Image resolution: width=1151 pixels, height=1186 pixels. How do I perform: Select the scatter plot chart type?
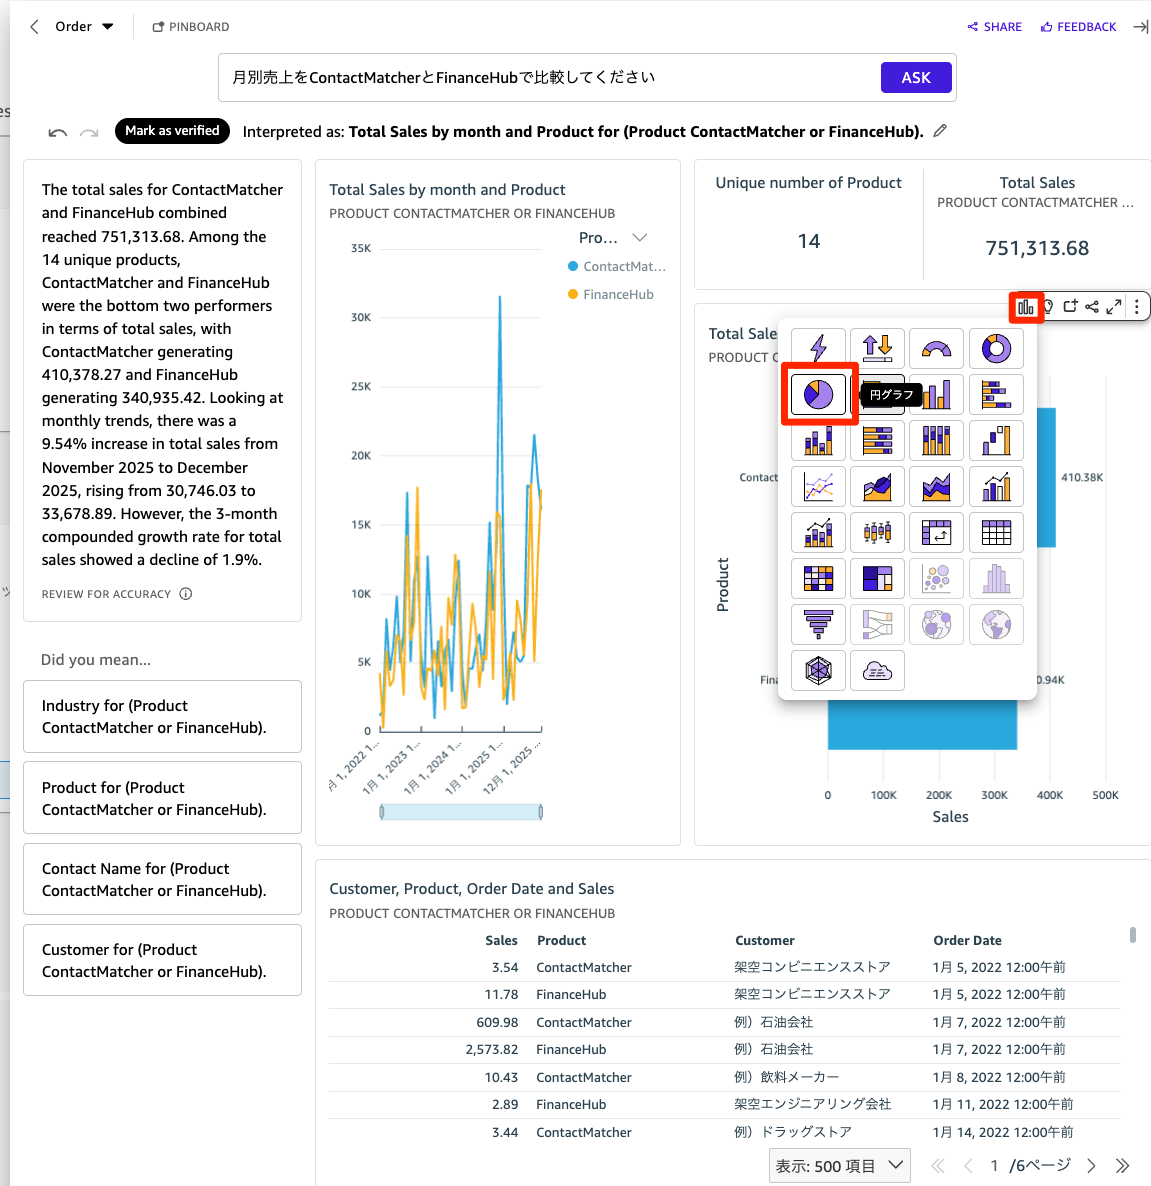[937, 578]
